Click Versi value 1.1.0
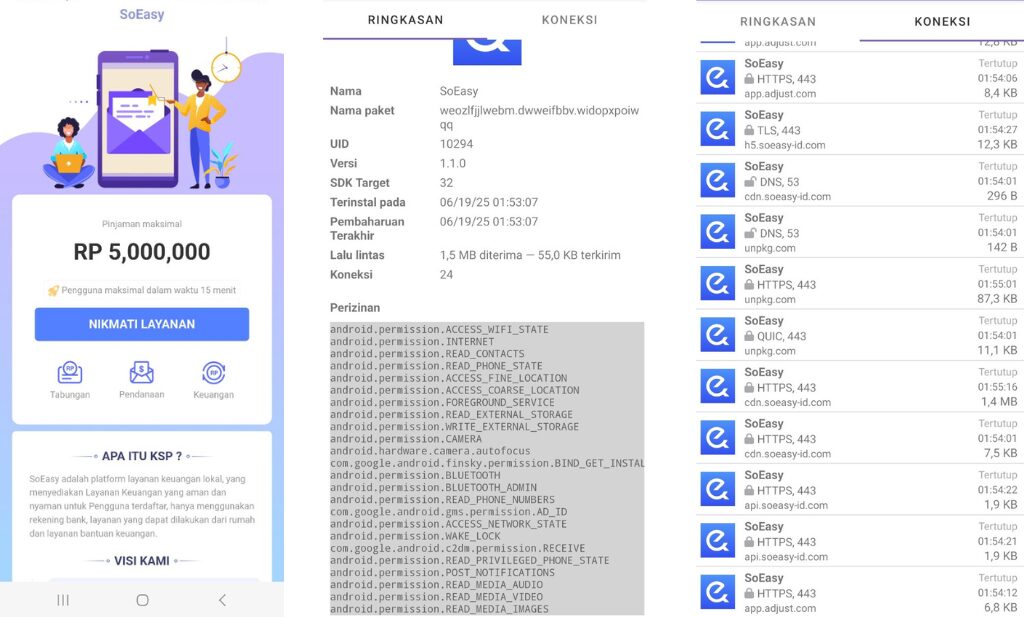The image size is (1024, 617). (453, 163)
